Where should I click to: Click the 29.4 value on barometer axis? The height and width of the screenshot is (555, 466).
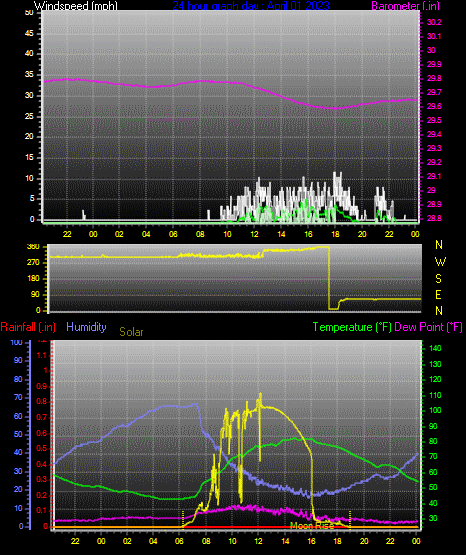coord(434,135)
